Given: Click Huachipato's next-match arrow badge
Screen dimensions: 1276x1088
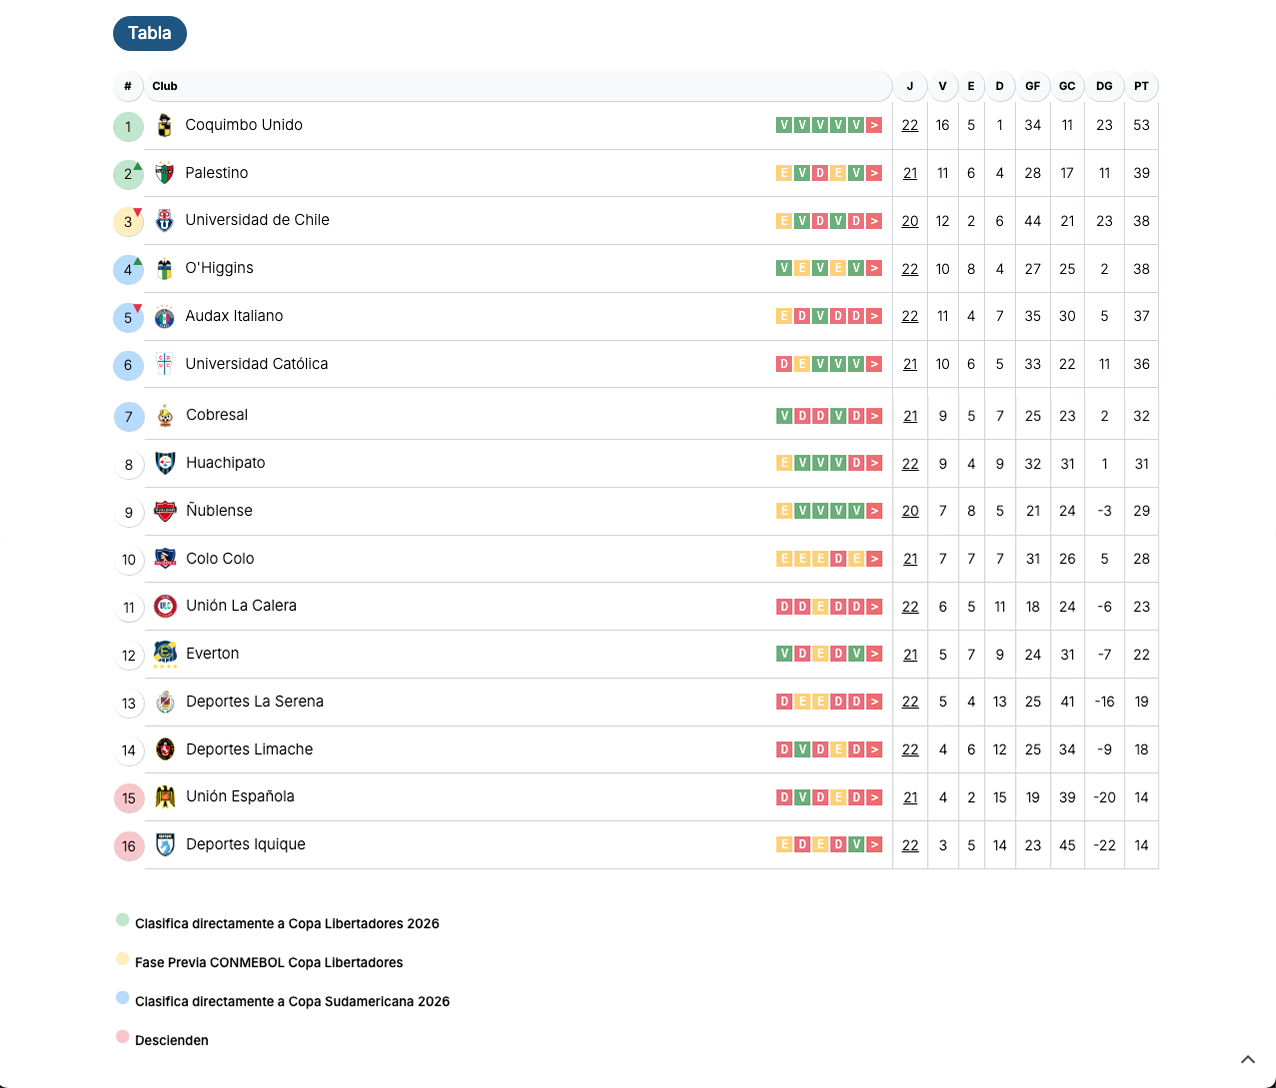Looking at the screenshot, I should 875,463.
